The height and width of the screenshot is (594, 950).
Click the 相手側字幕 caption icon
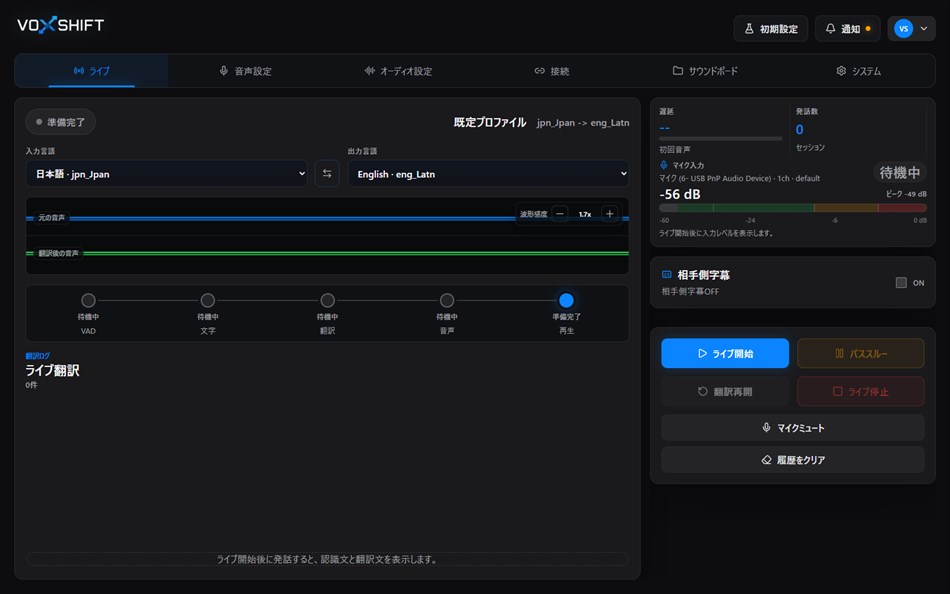pos(666,275)
